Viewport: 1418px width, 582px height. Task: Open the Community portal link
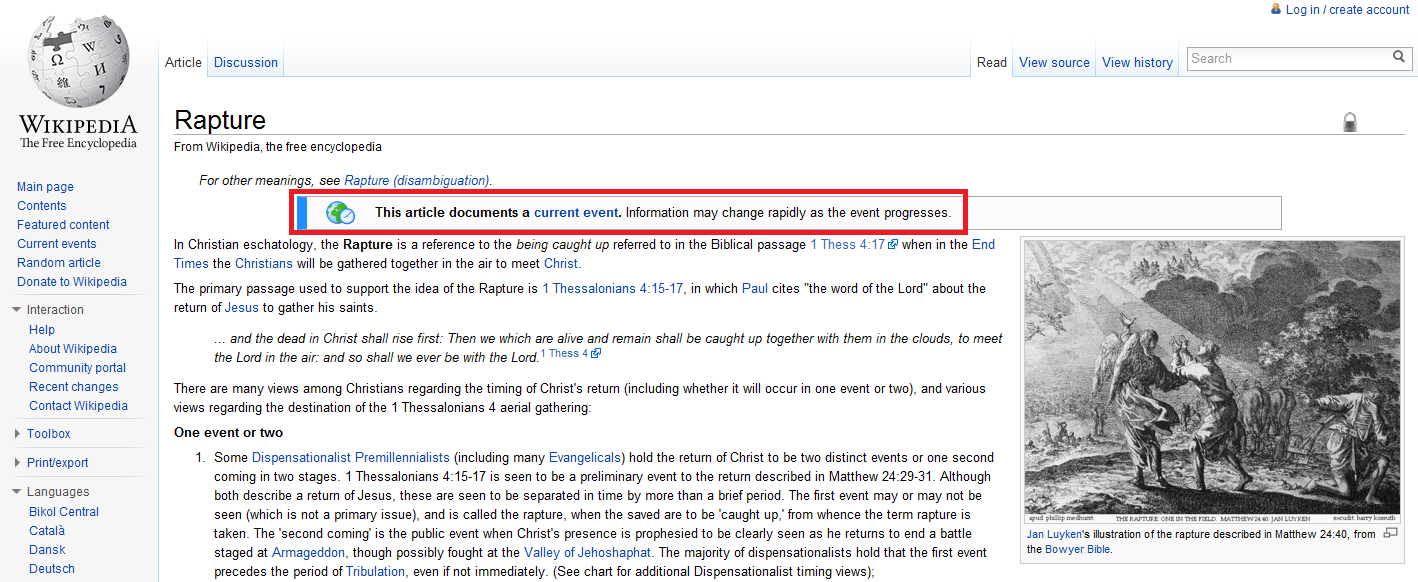[77, 368]
